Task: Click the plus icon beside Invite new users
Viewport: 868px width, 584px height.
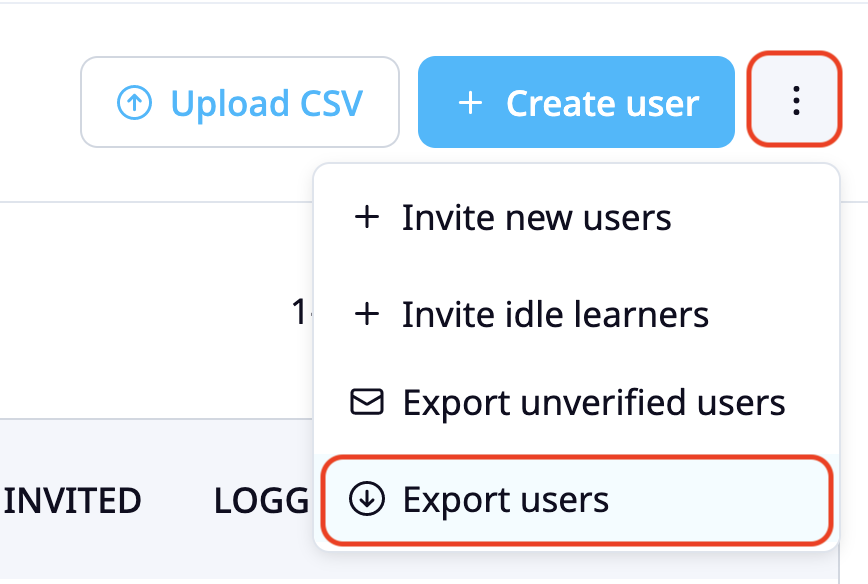Action: 366,217
